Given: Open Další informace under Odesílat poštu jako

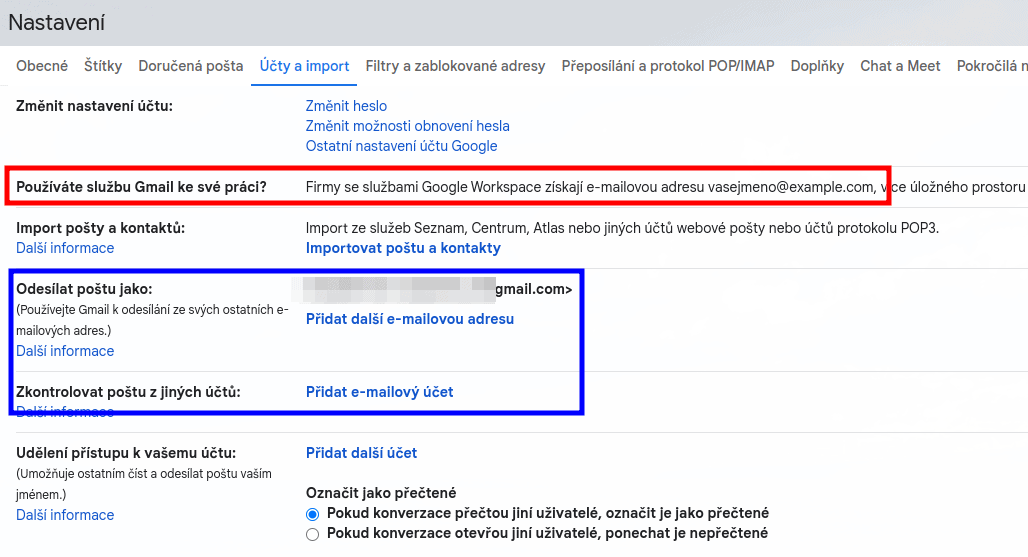Looking at the screenshot, I should (65, 351).
